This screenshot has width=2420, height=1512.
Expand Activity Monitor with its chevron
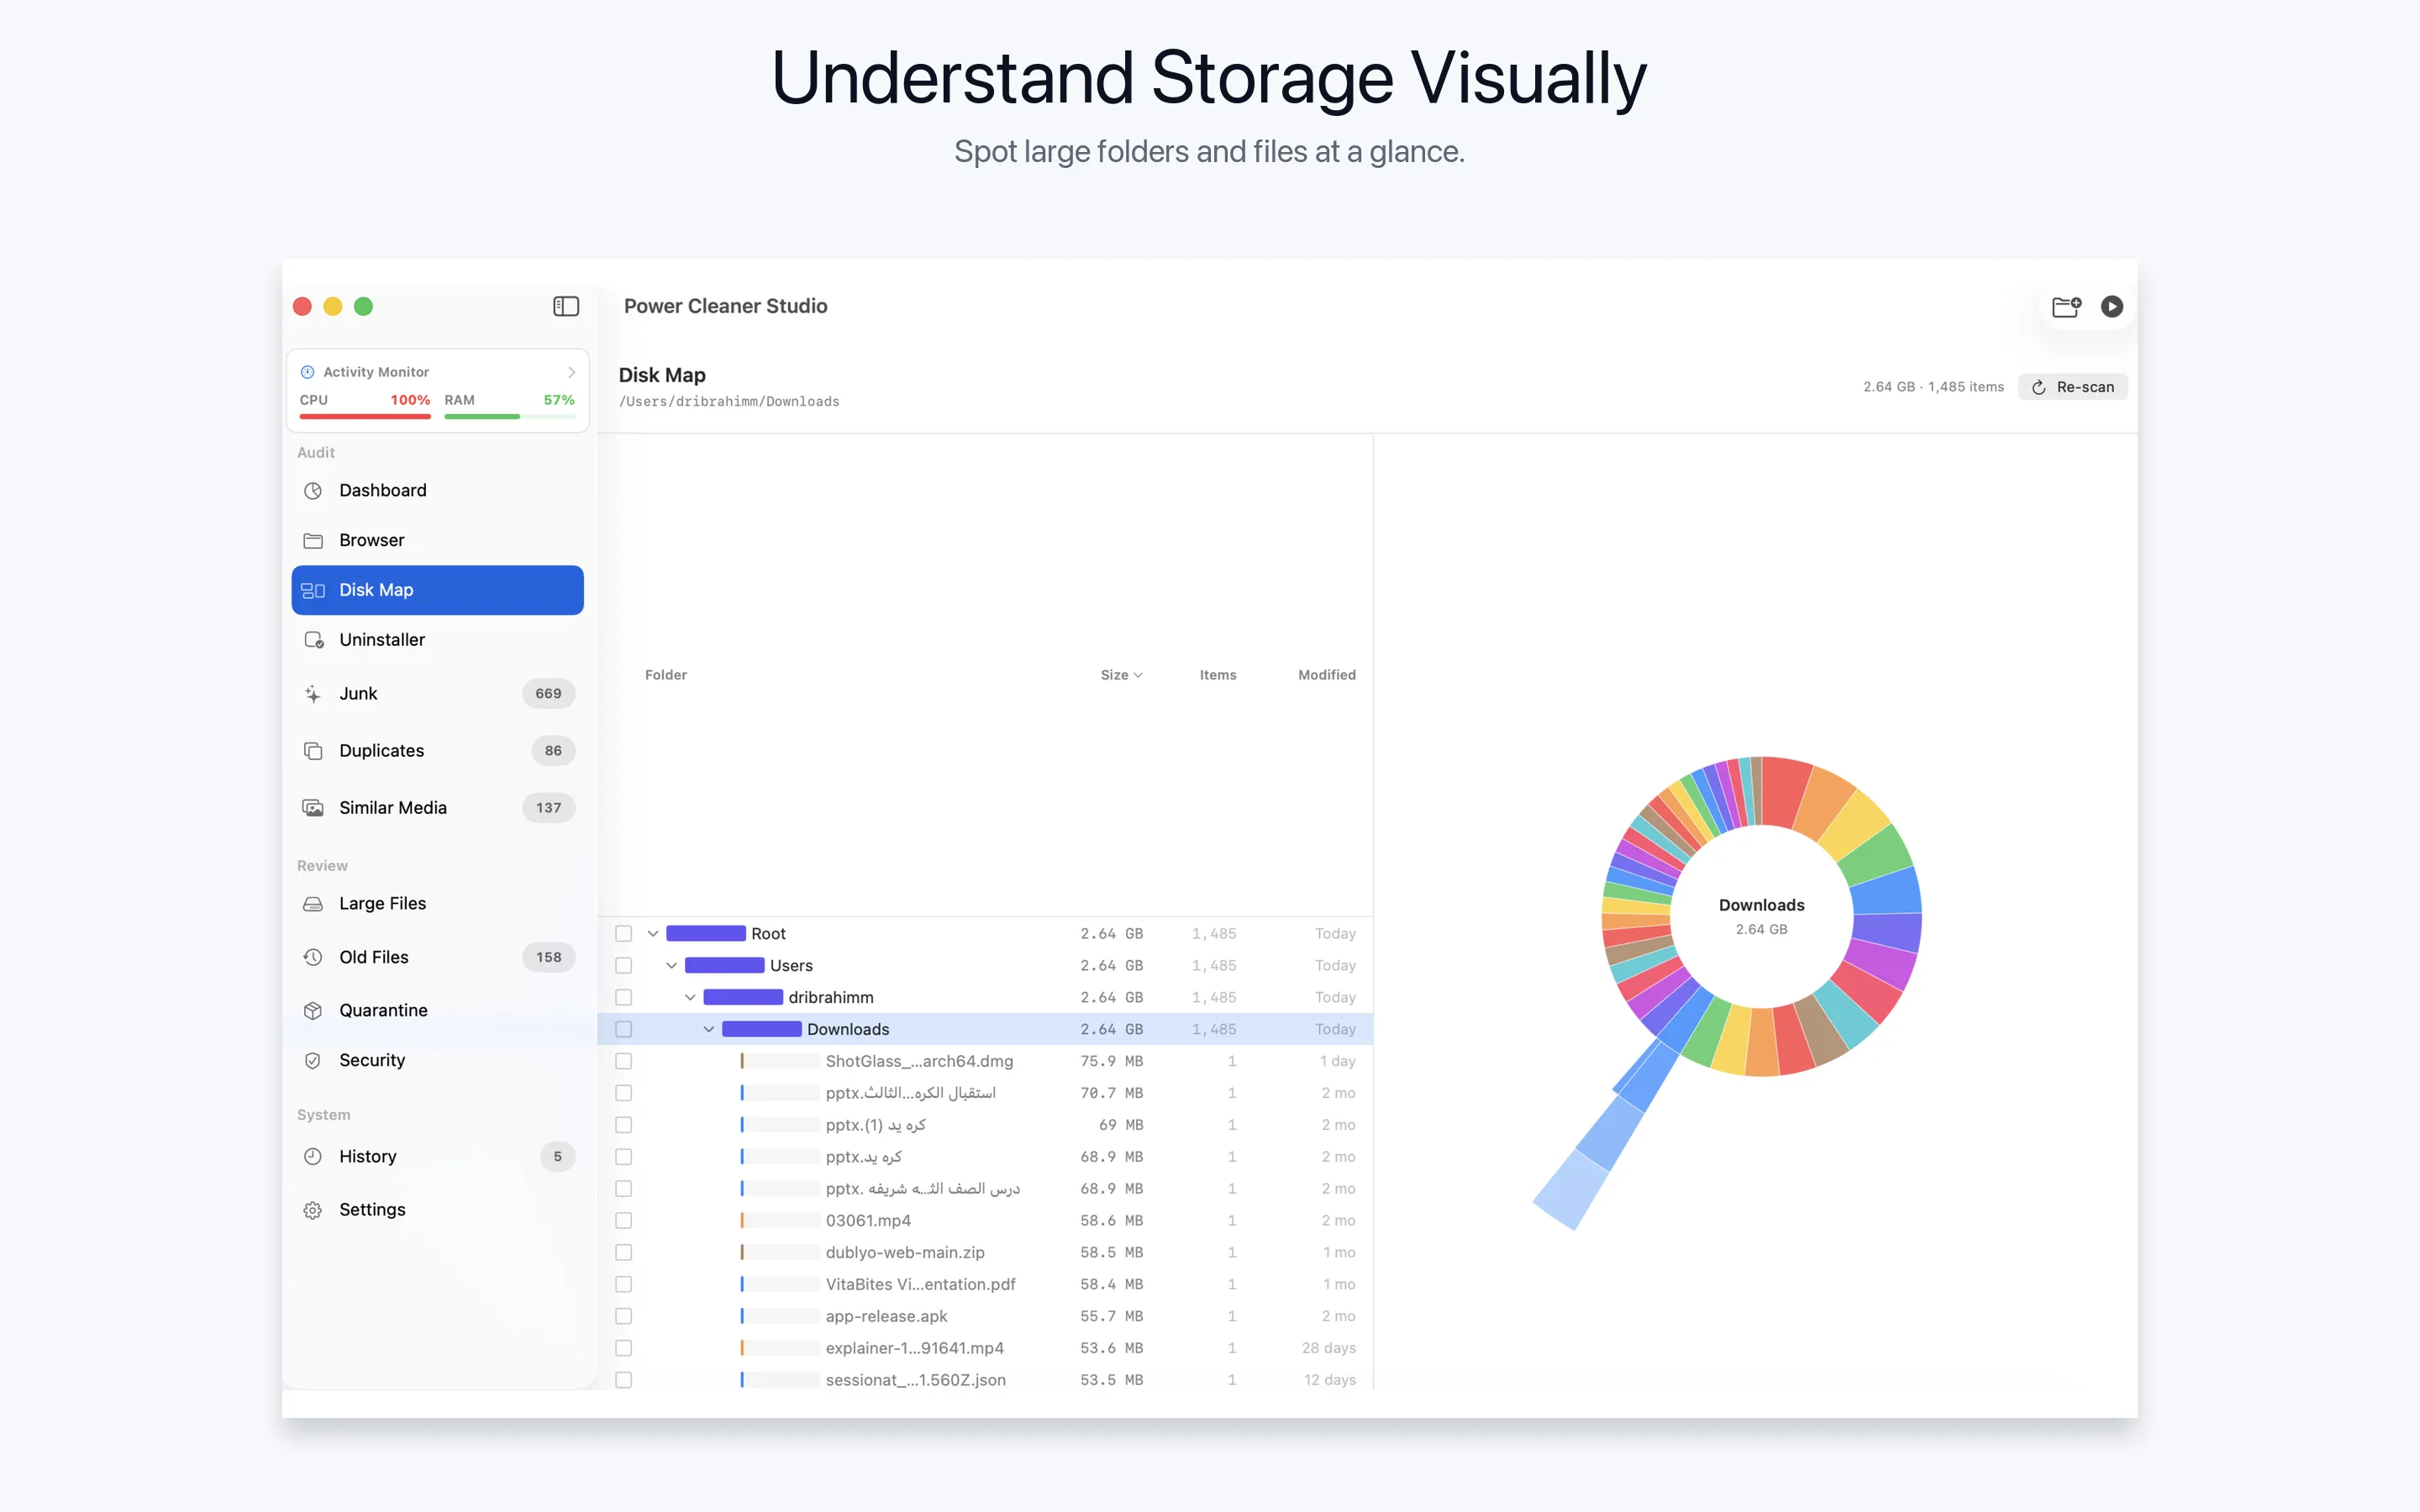click(x=572, y=372)
